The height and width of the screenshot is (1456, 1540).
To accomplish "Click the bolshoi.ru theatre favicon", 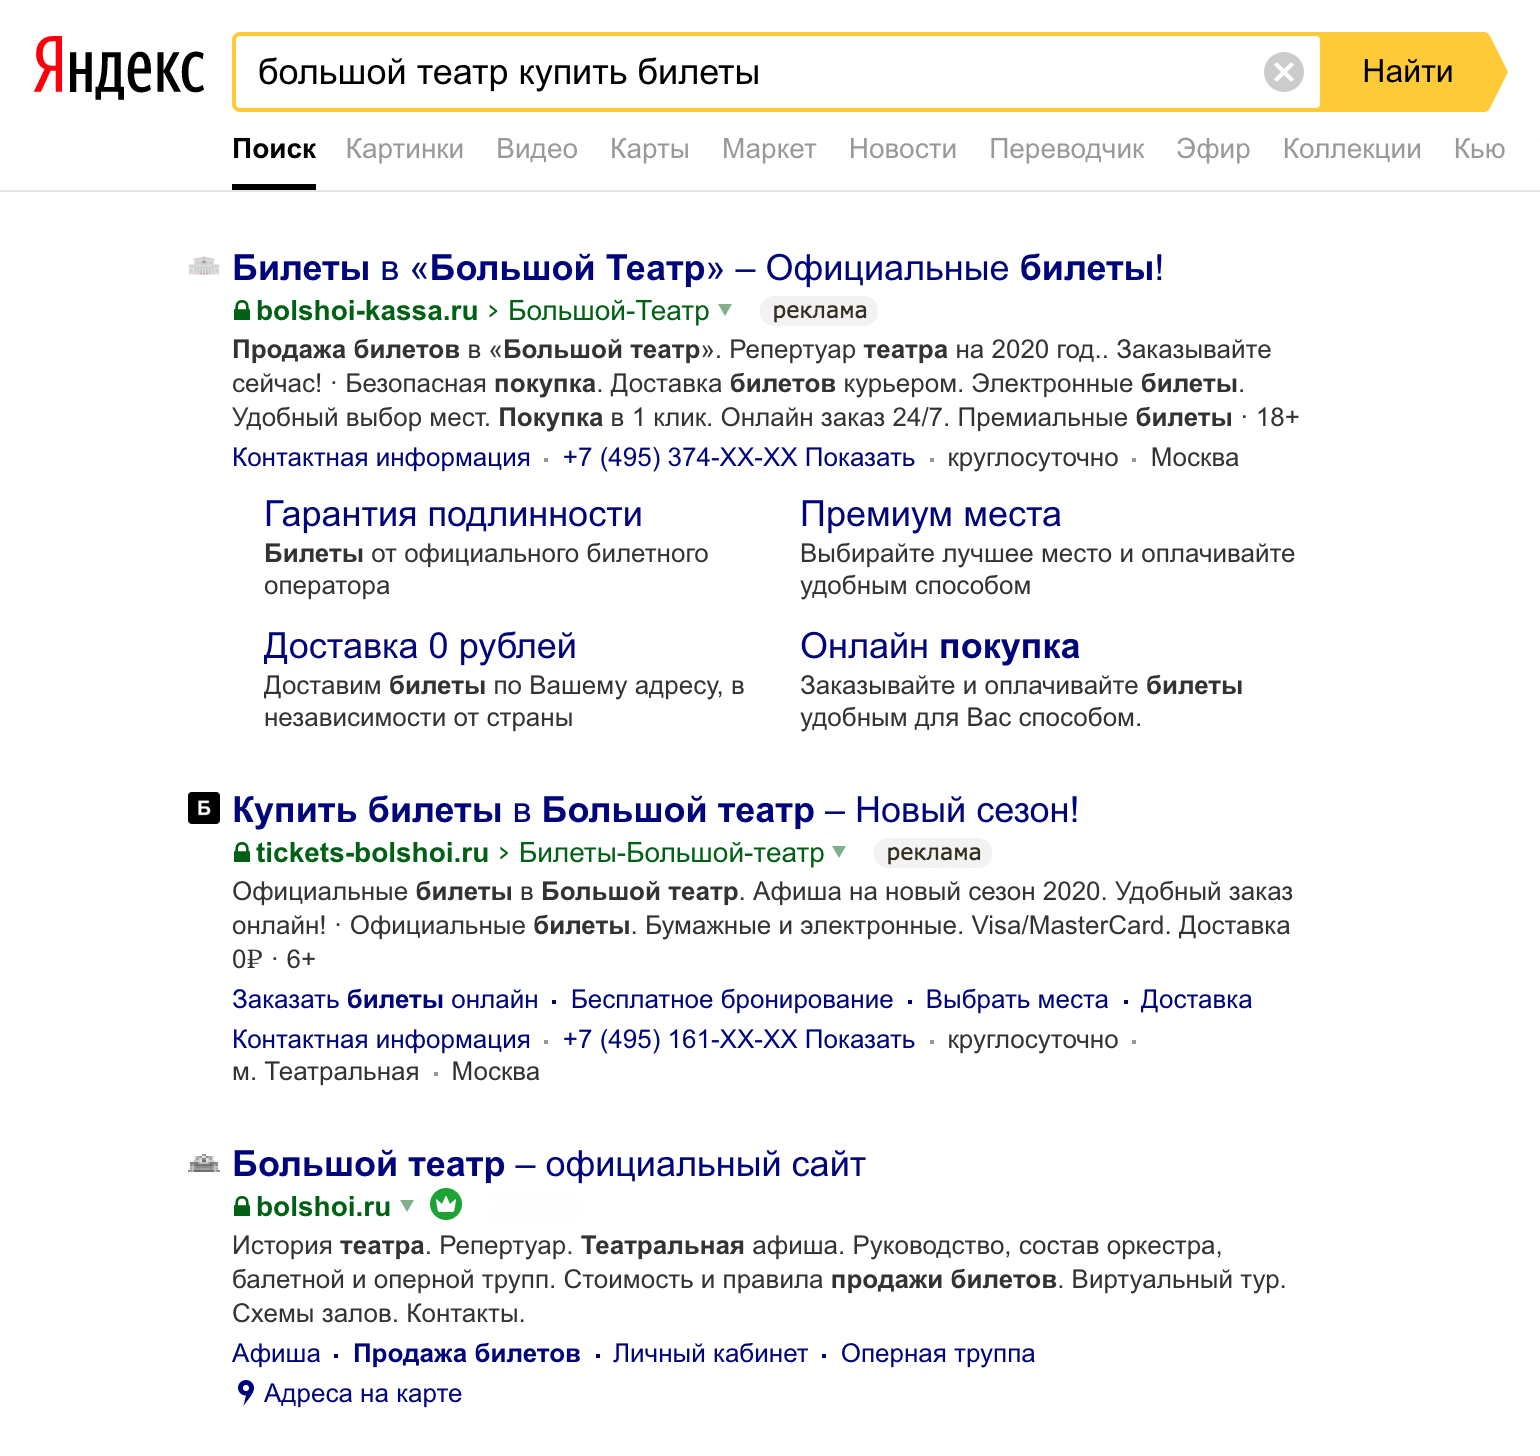I will tap(204, 1163).
